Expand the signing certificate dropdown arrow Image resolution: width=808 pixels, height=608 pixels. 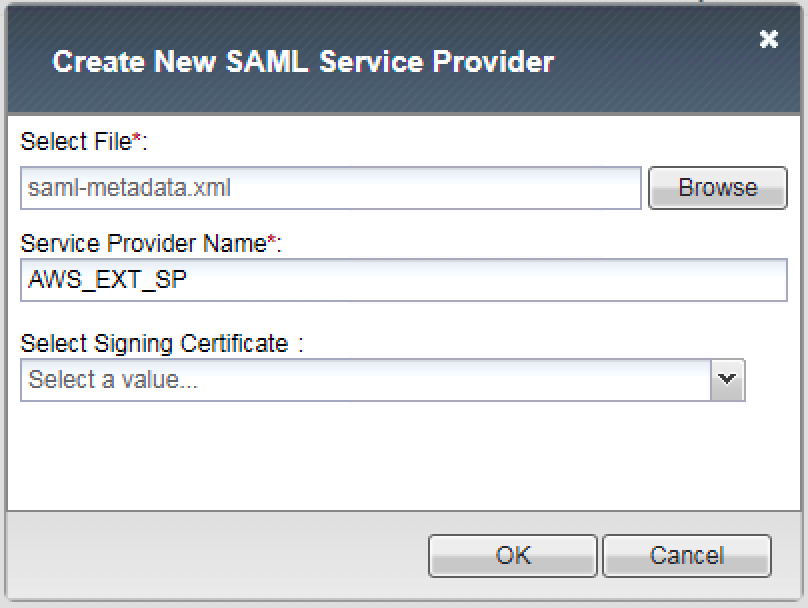(x=728, y=380)
